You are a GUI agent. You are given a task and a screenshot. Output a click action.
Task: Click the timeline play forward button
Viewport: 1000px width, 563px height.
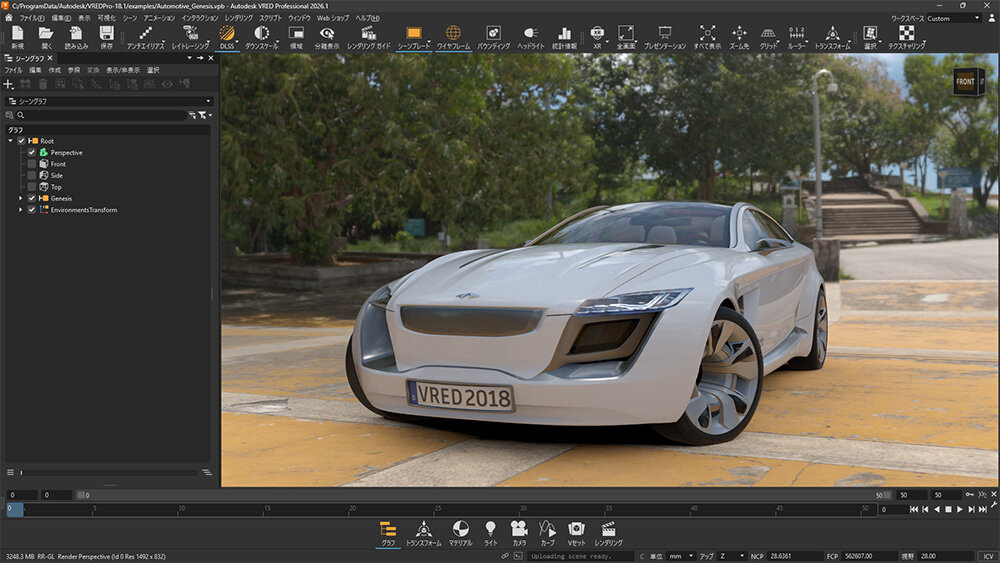pos(959,509)
